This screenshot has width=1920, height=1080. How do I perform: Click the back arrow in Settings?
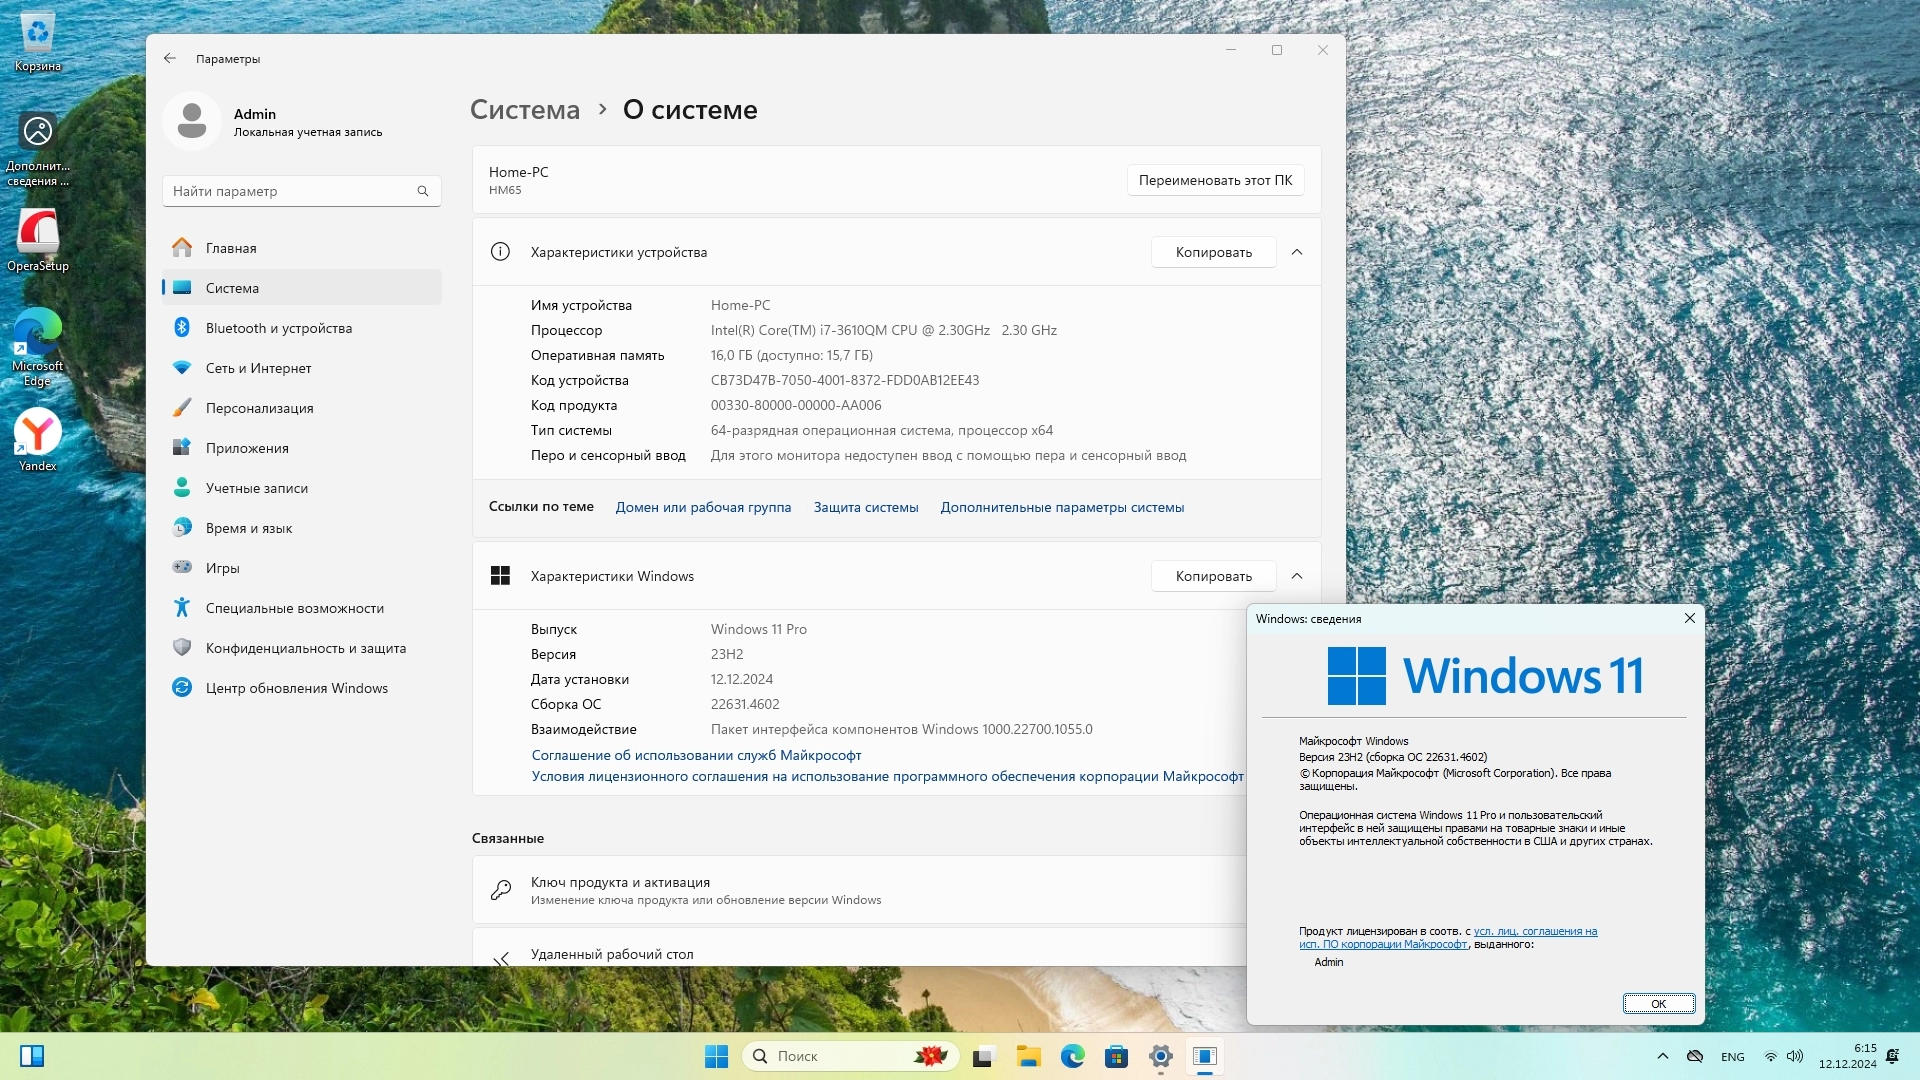170,59
